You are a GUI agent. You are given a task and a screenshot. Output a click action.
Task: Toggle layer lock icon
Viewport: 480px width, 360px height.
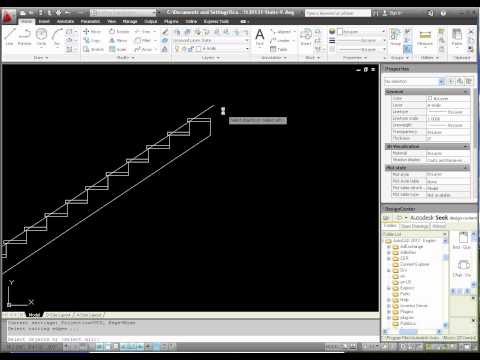[x=191, y=49]
